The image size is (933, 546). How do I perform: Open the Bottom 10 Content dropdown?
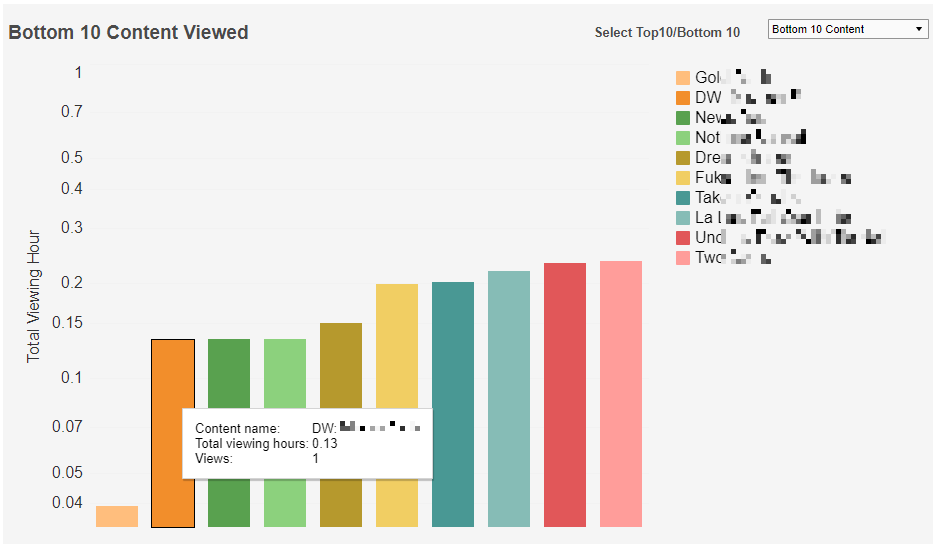tap(848, 30)
